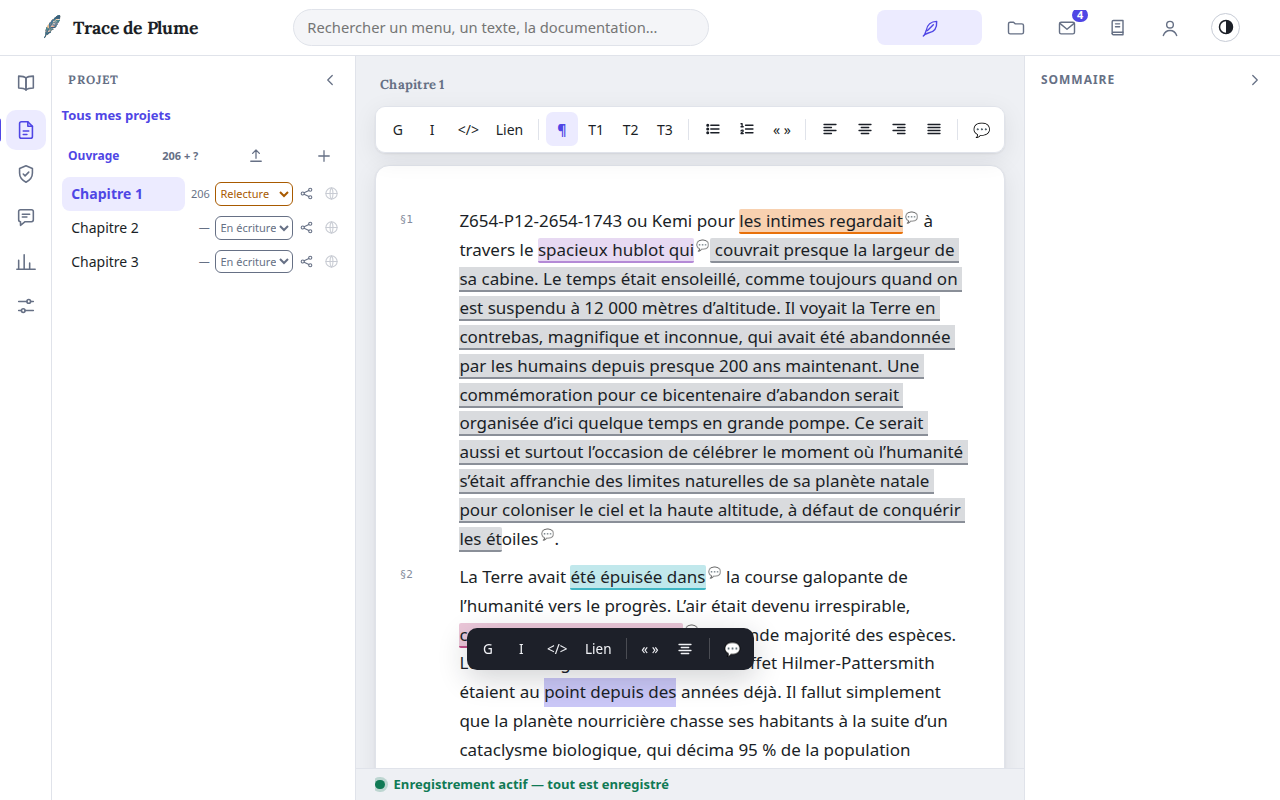The image size is (1280, 800).
Task: Click the feather writing mode button
Action: pyautogui.click(x=929, y=28)
